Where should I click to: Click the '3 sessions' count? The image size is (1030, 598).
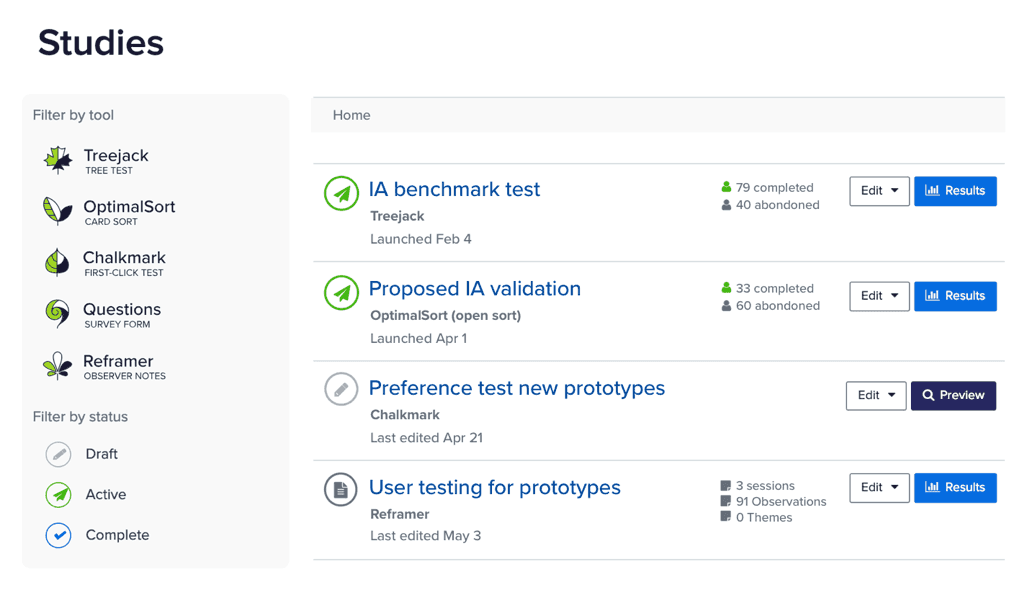[x=765, y=486]
